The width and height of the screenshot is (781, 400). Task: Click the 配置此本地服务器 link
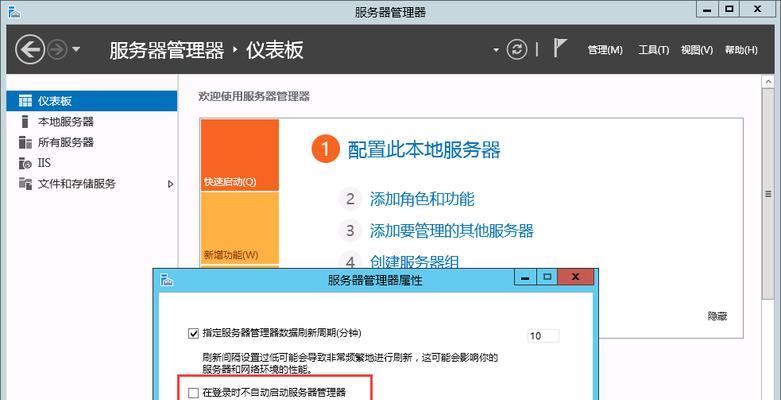424,149
